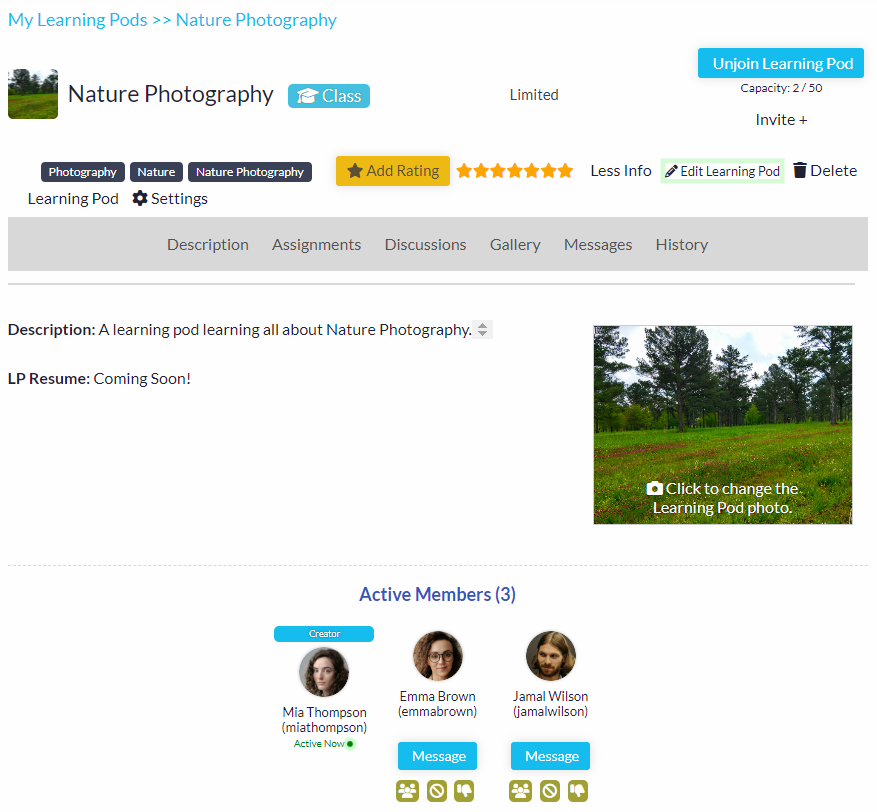Open Jamal Wilson's profile avatar
Viewport: 877px width, 812px height.
click(x=550, y=655)
